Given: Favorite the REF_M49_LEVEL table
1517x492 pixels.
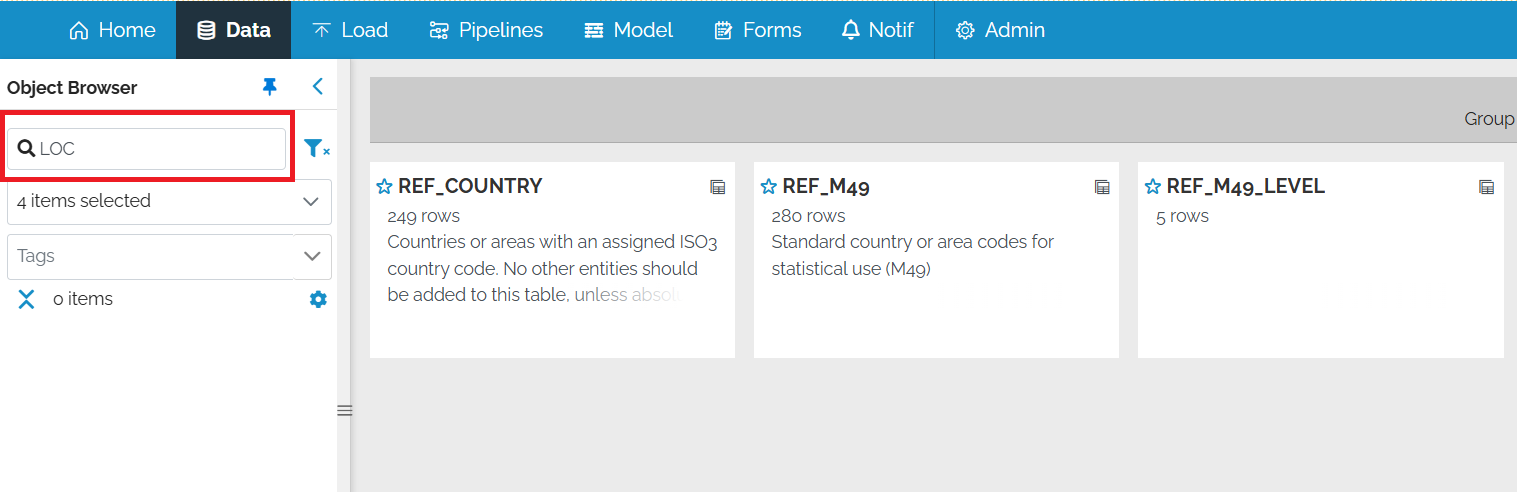Looking at the screenshot, I should 1152,187.
